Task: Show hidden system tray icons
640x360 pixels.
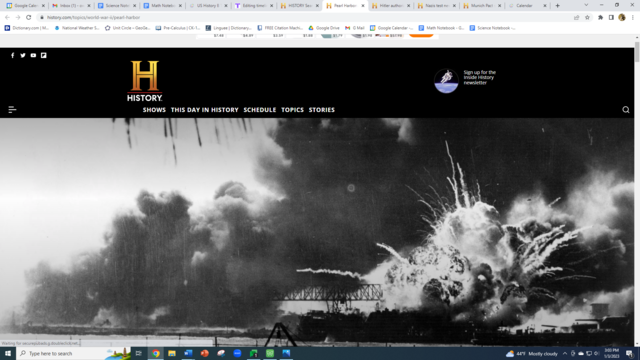Action: 565,353
